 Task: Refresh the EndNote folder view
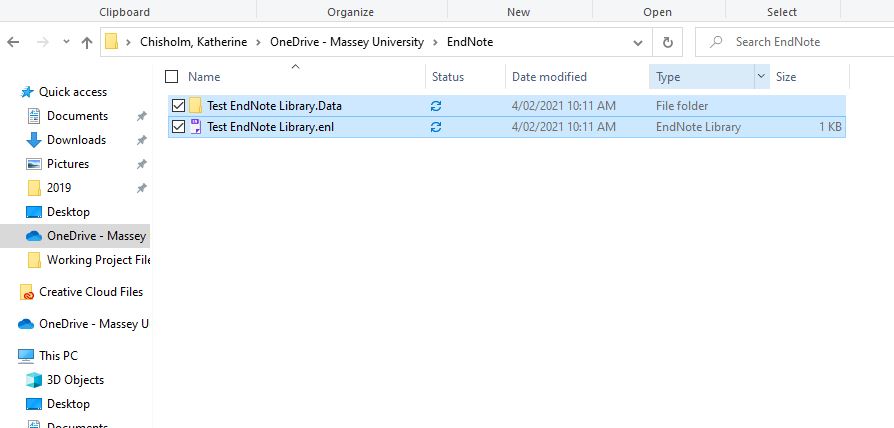(x=668, y=43)
